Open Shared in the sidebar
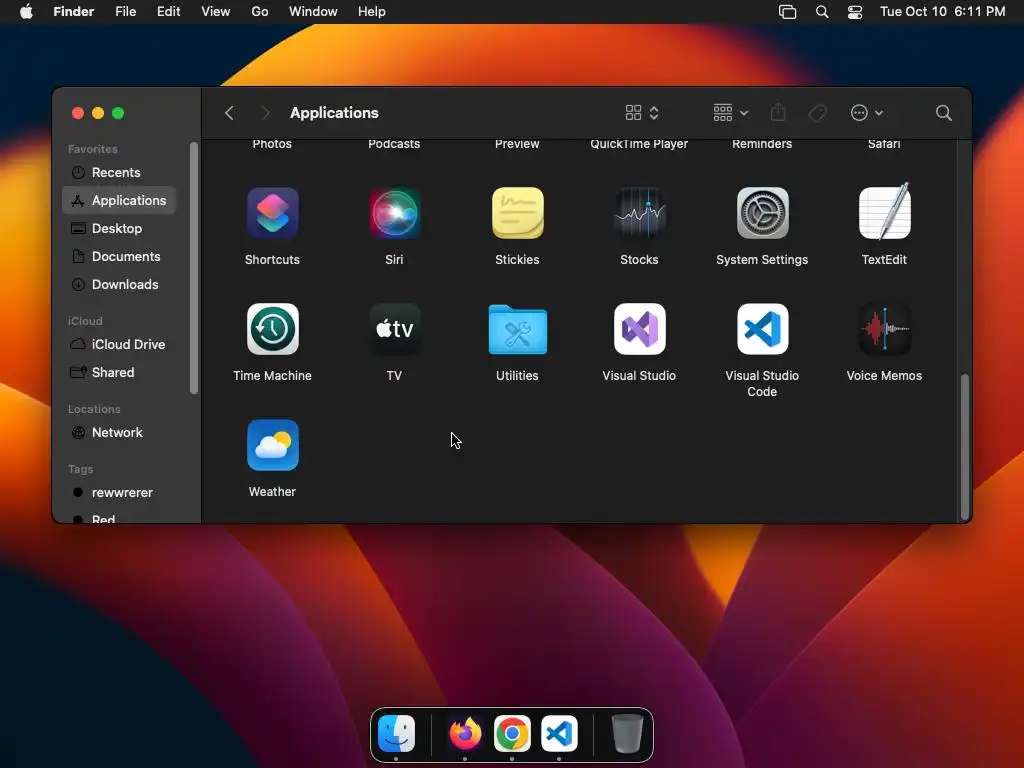The height and width of the screenshot is (768, 1024). [x=119, y=372]
